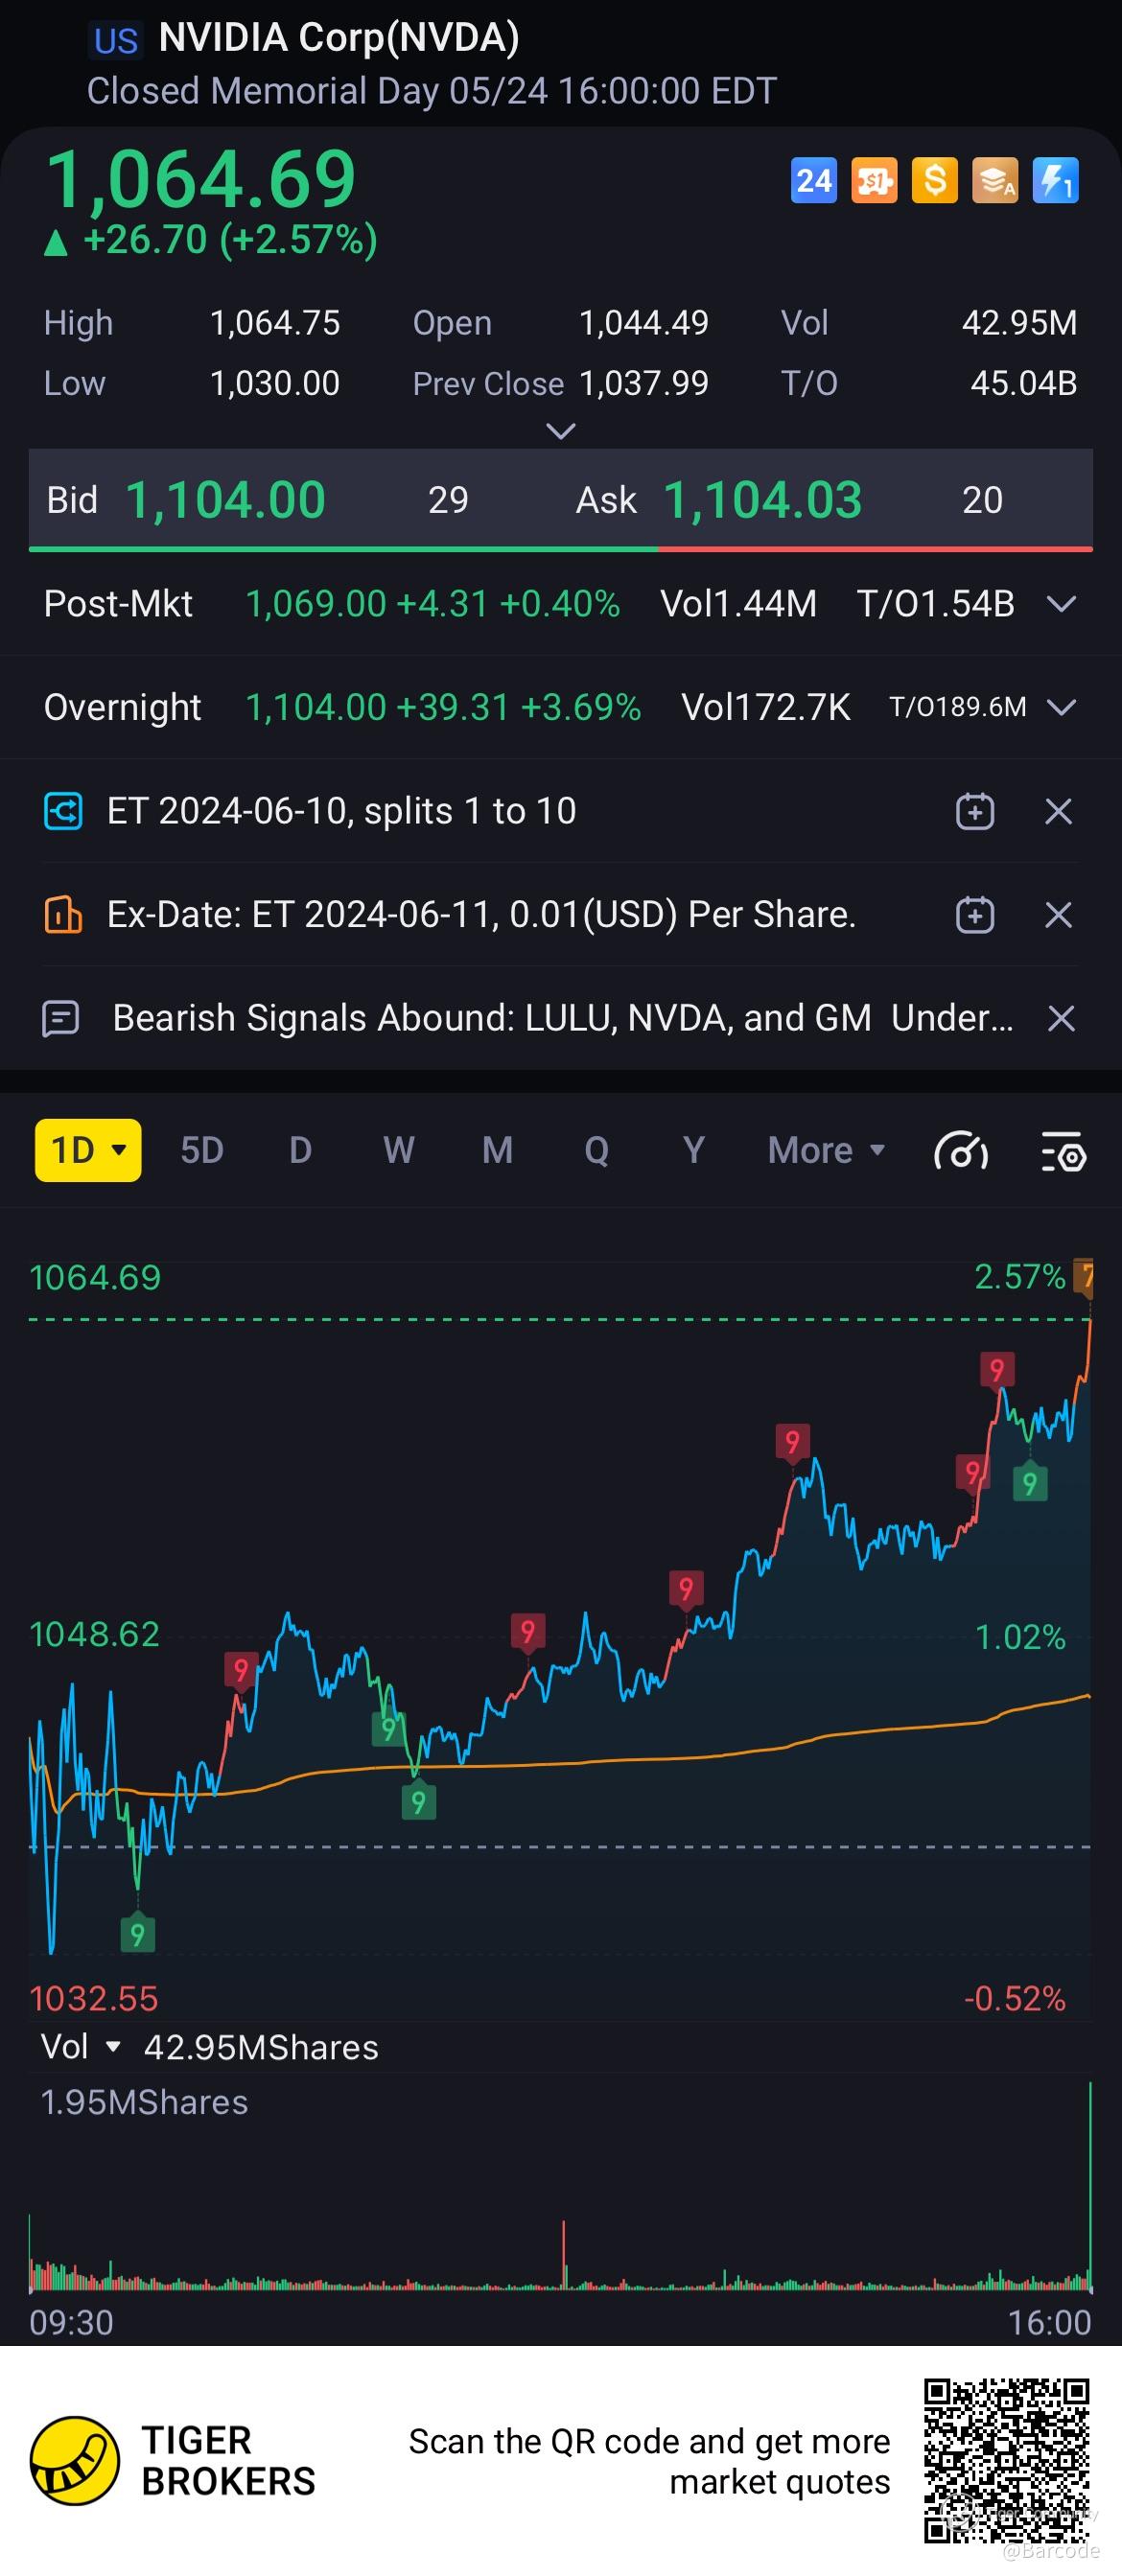Tap the QR code image
Screen dimensions: 1122x2576
(x=1006, y=2461)
